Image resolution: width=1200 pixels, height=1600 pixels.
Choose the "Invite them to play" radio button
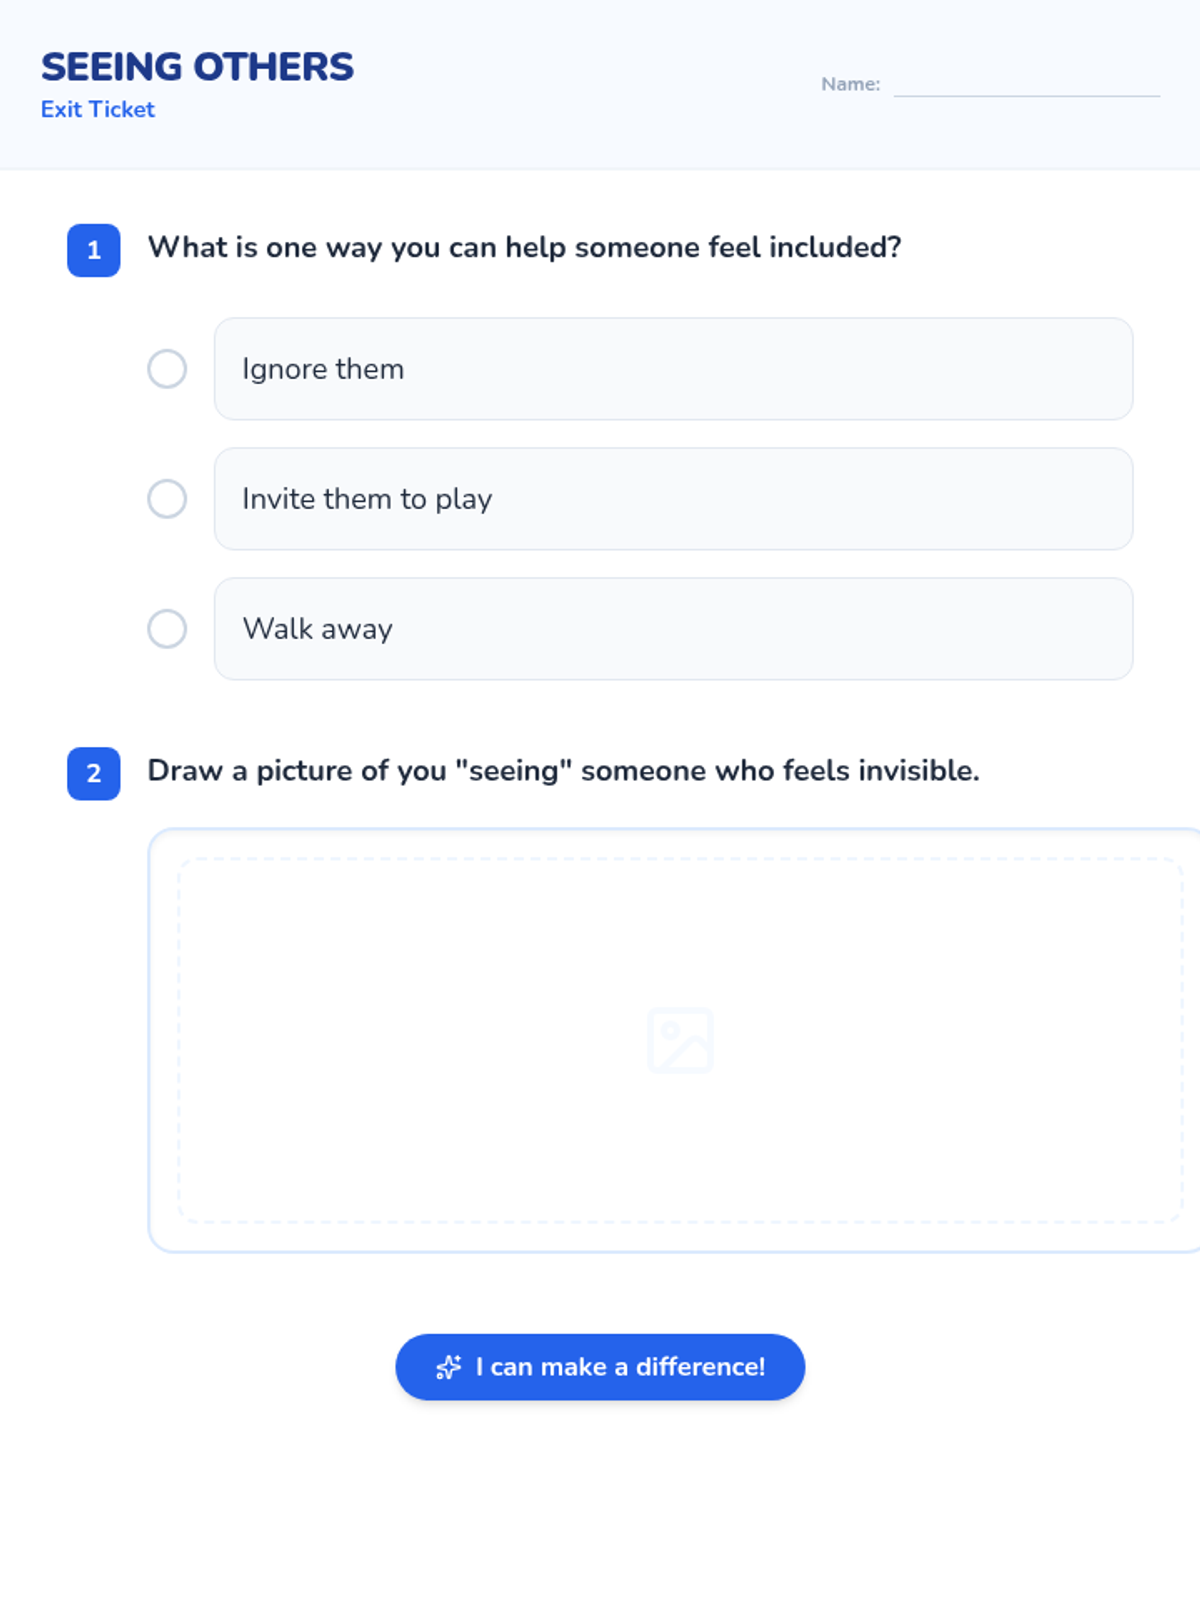tap(167, 499)
